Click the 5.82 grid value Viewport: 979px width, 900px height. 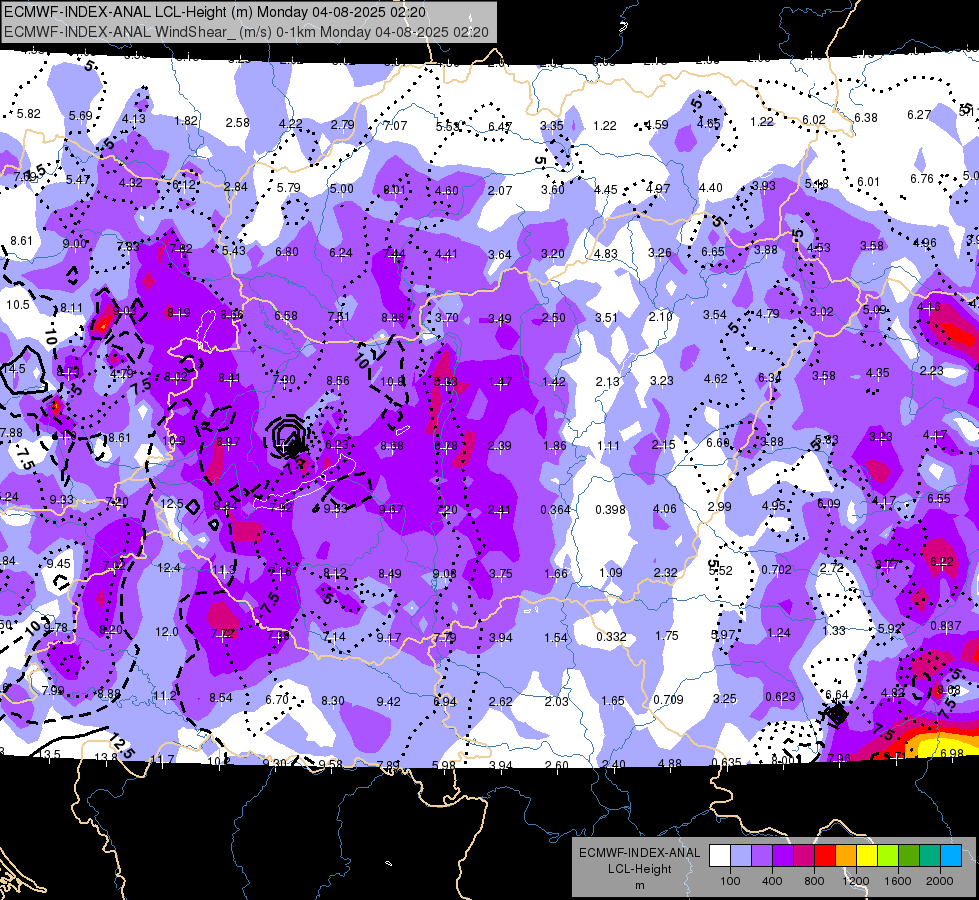pyautogui.click(x=28, y=114)
